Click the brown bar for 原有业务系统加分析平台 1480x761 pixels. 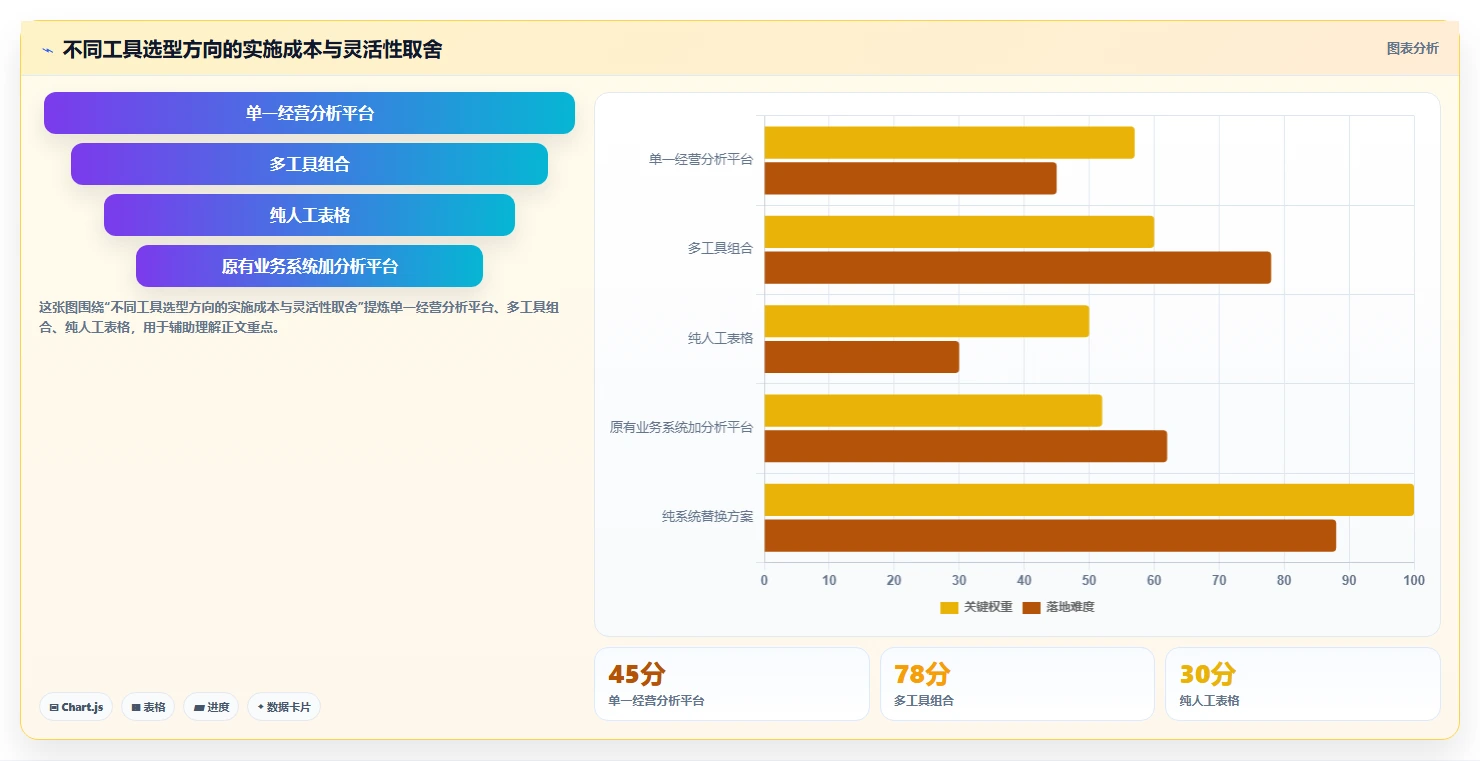pos(966,446)
